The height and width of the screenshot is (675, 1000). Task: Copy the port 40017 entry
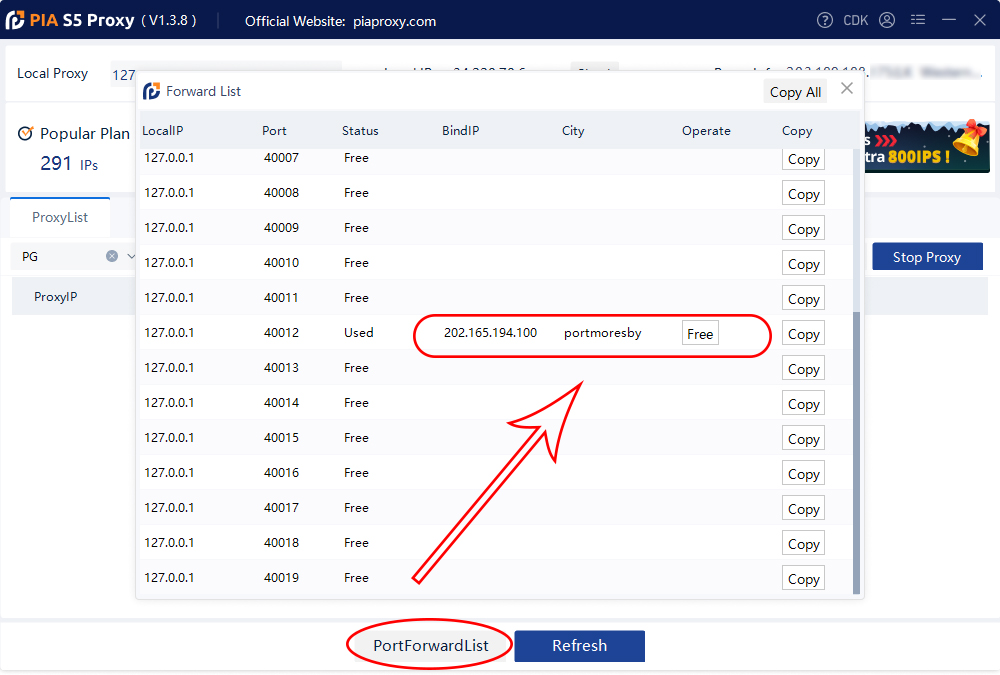pos(804,509)
